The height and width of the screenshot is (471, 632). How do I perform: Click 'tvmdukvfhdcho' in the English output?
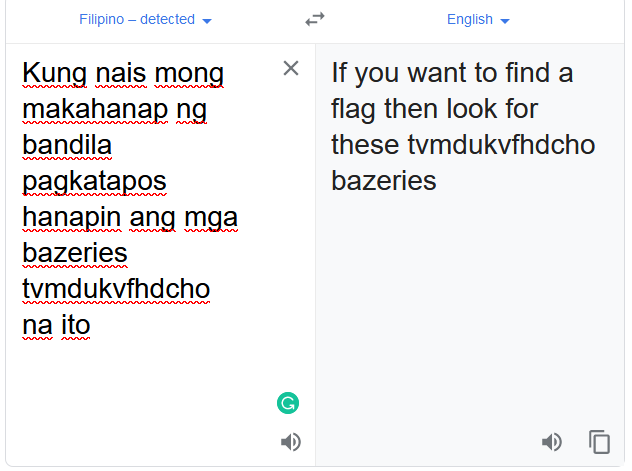pos(501,145)
